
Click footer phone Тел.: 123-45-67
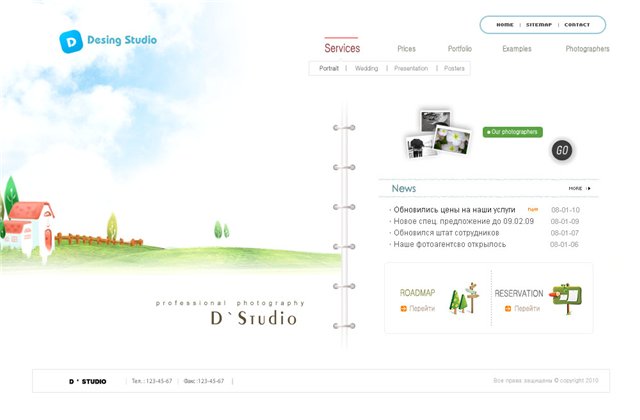(x=152, y=381)
